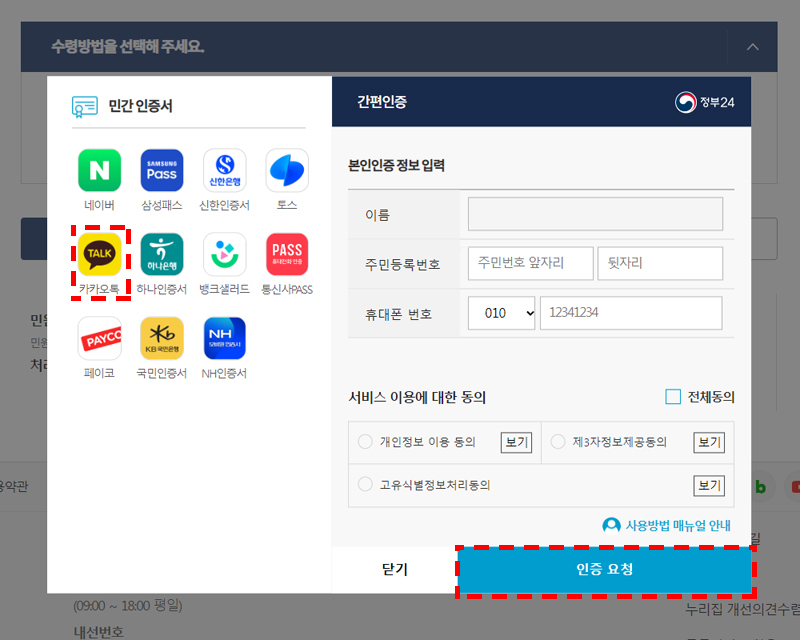800x640 pixels.
Task: Focus the 뒷자리 resident number field
Action: 660,263
